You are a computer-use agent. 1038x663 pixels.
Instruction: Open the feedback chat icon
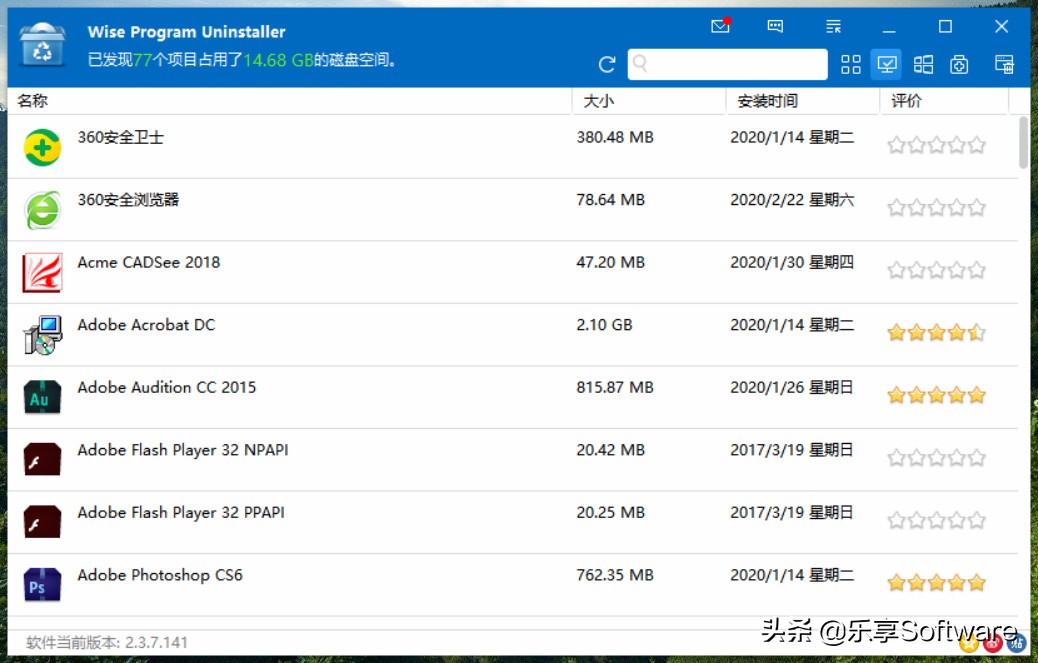(775, 26)
